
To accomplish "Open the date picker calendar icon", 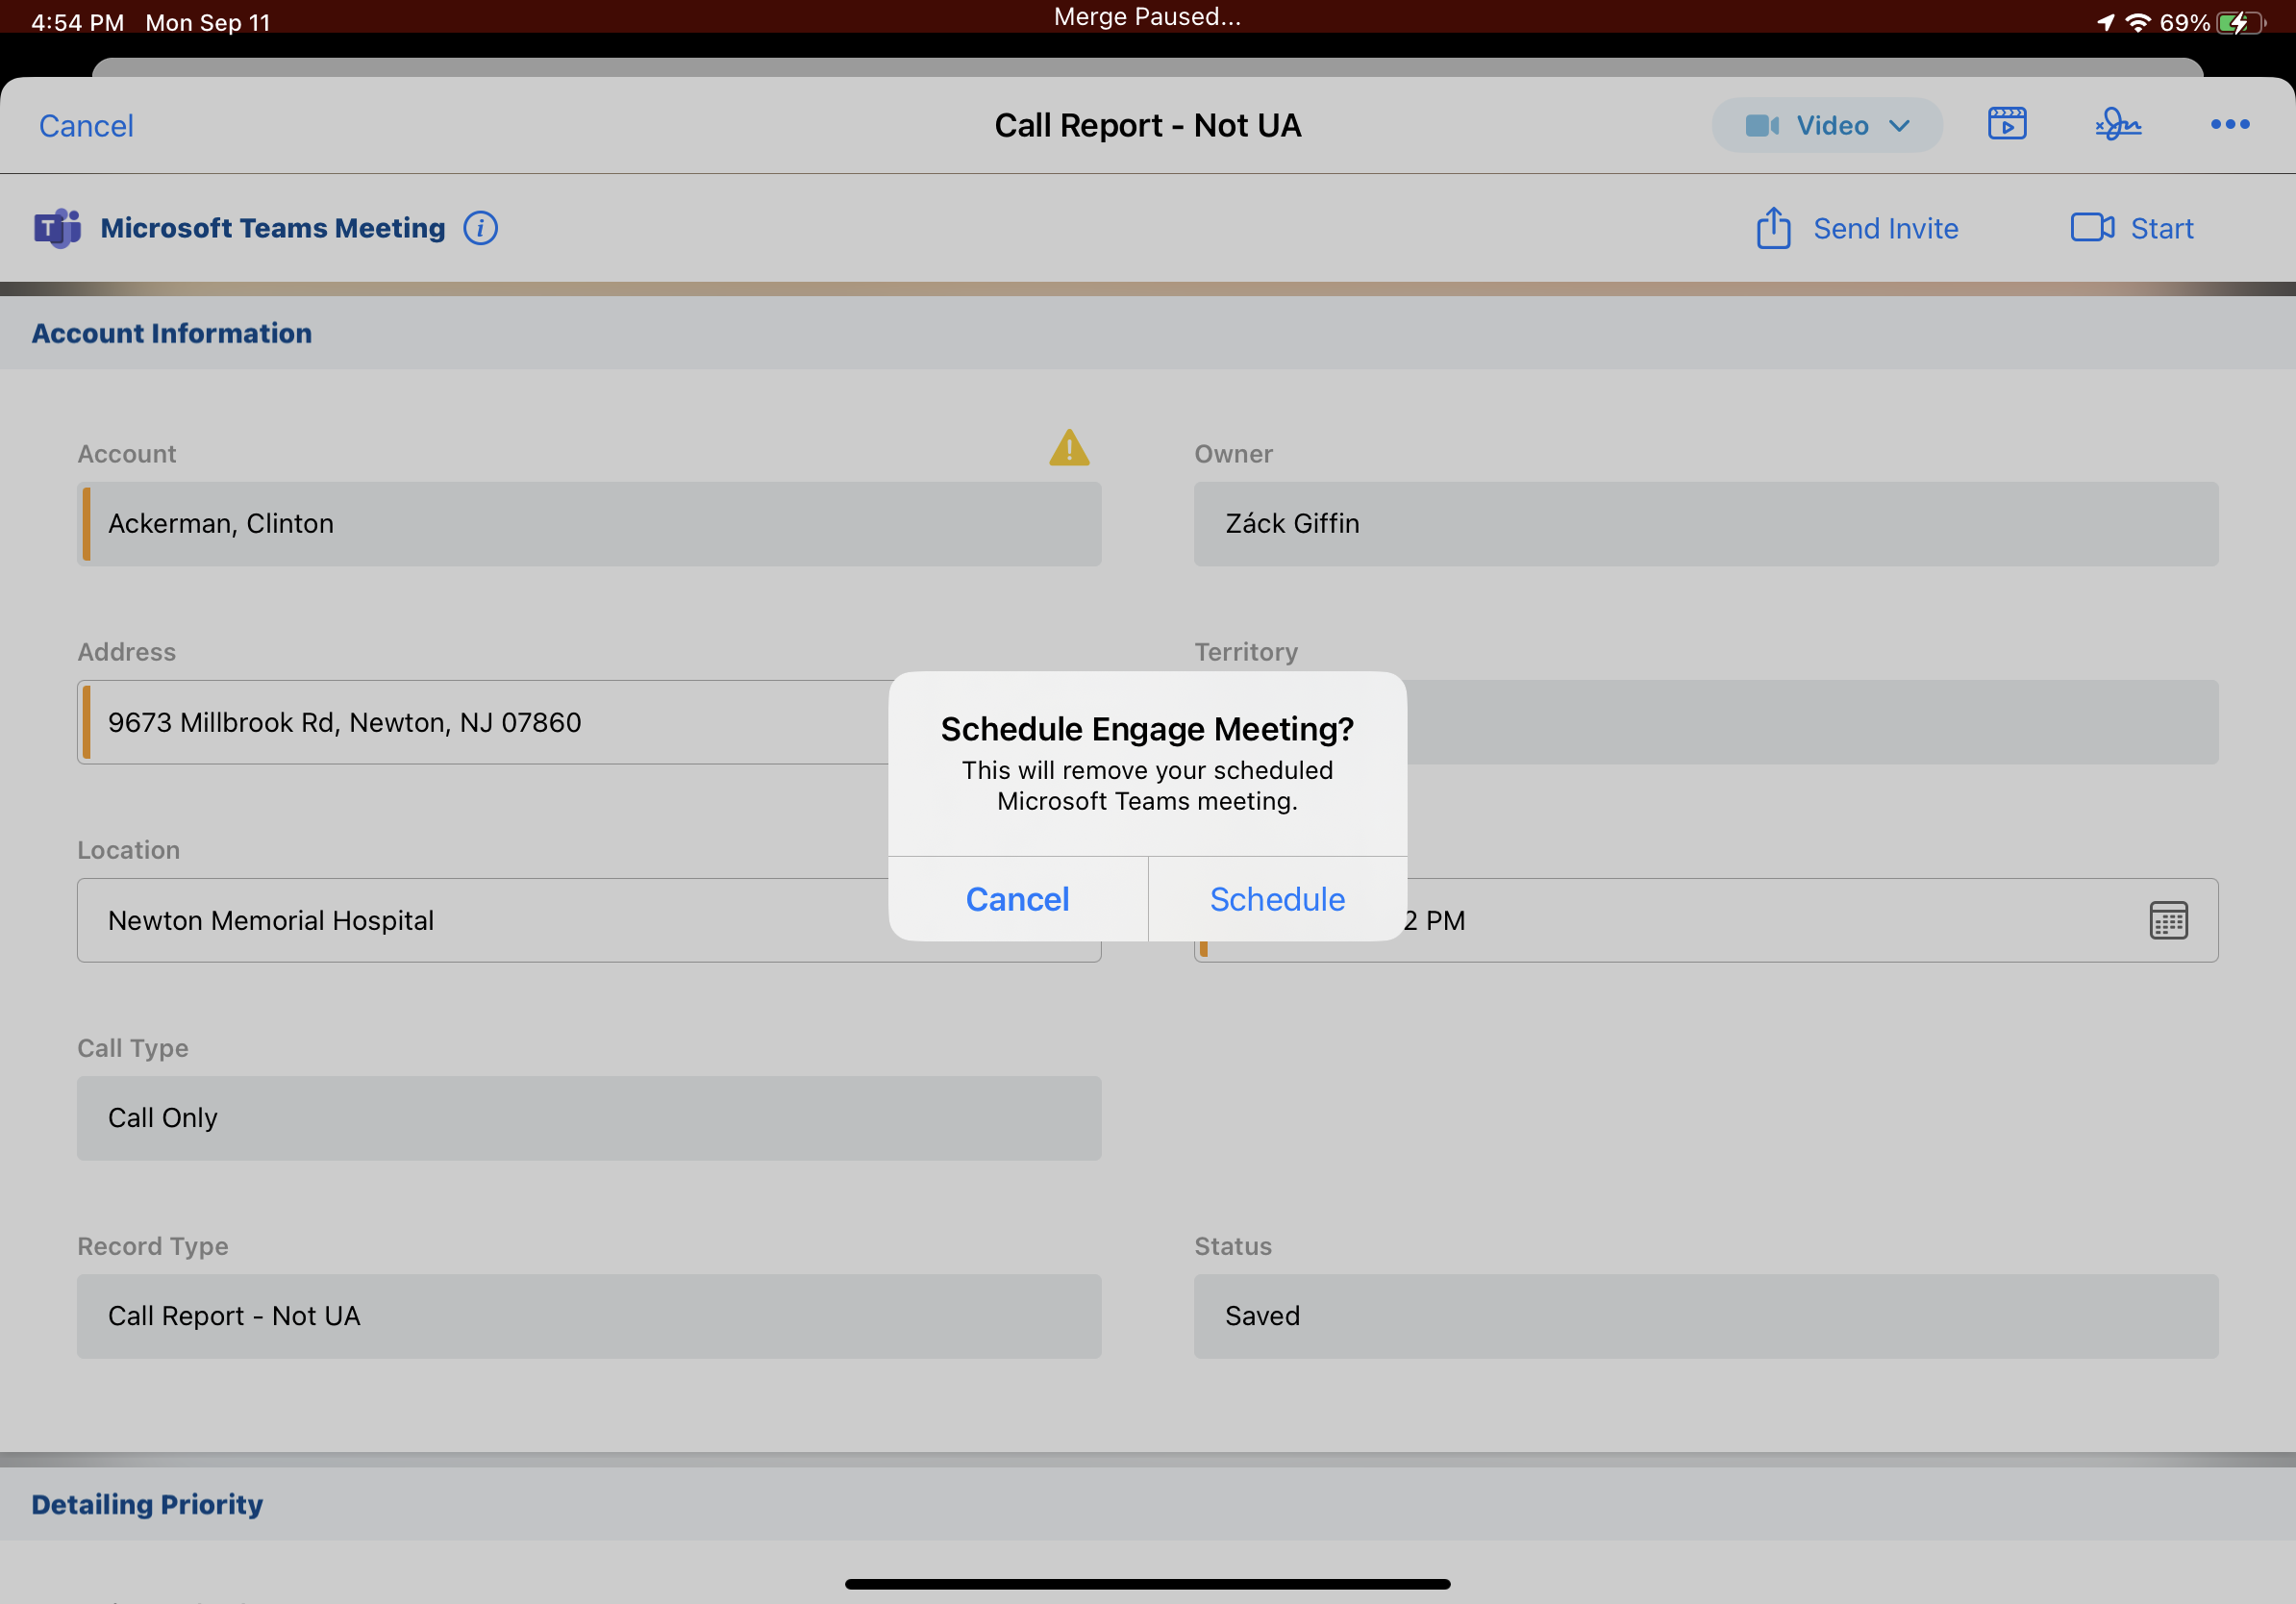I will tap(2167, 920).
